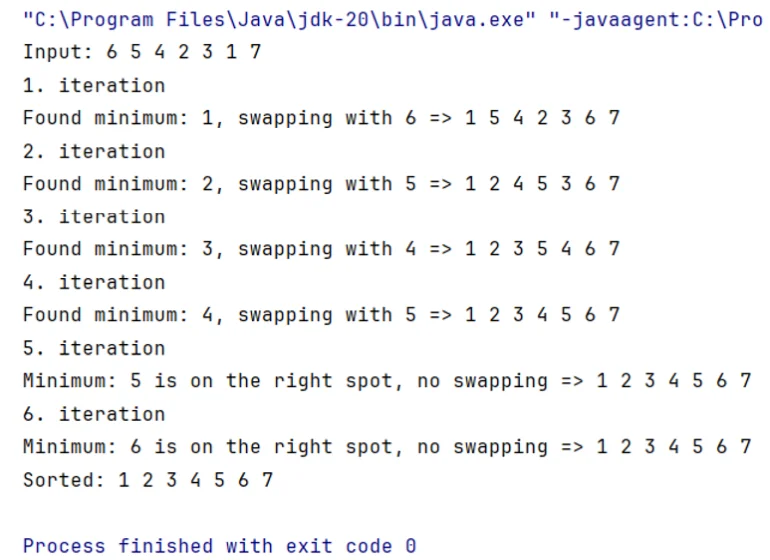Click the "3. iteration" line
This screenshot has height=560, width=770.
pos(94,217)
